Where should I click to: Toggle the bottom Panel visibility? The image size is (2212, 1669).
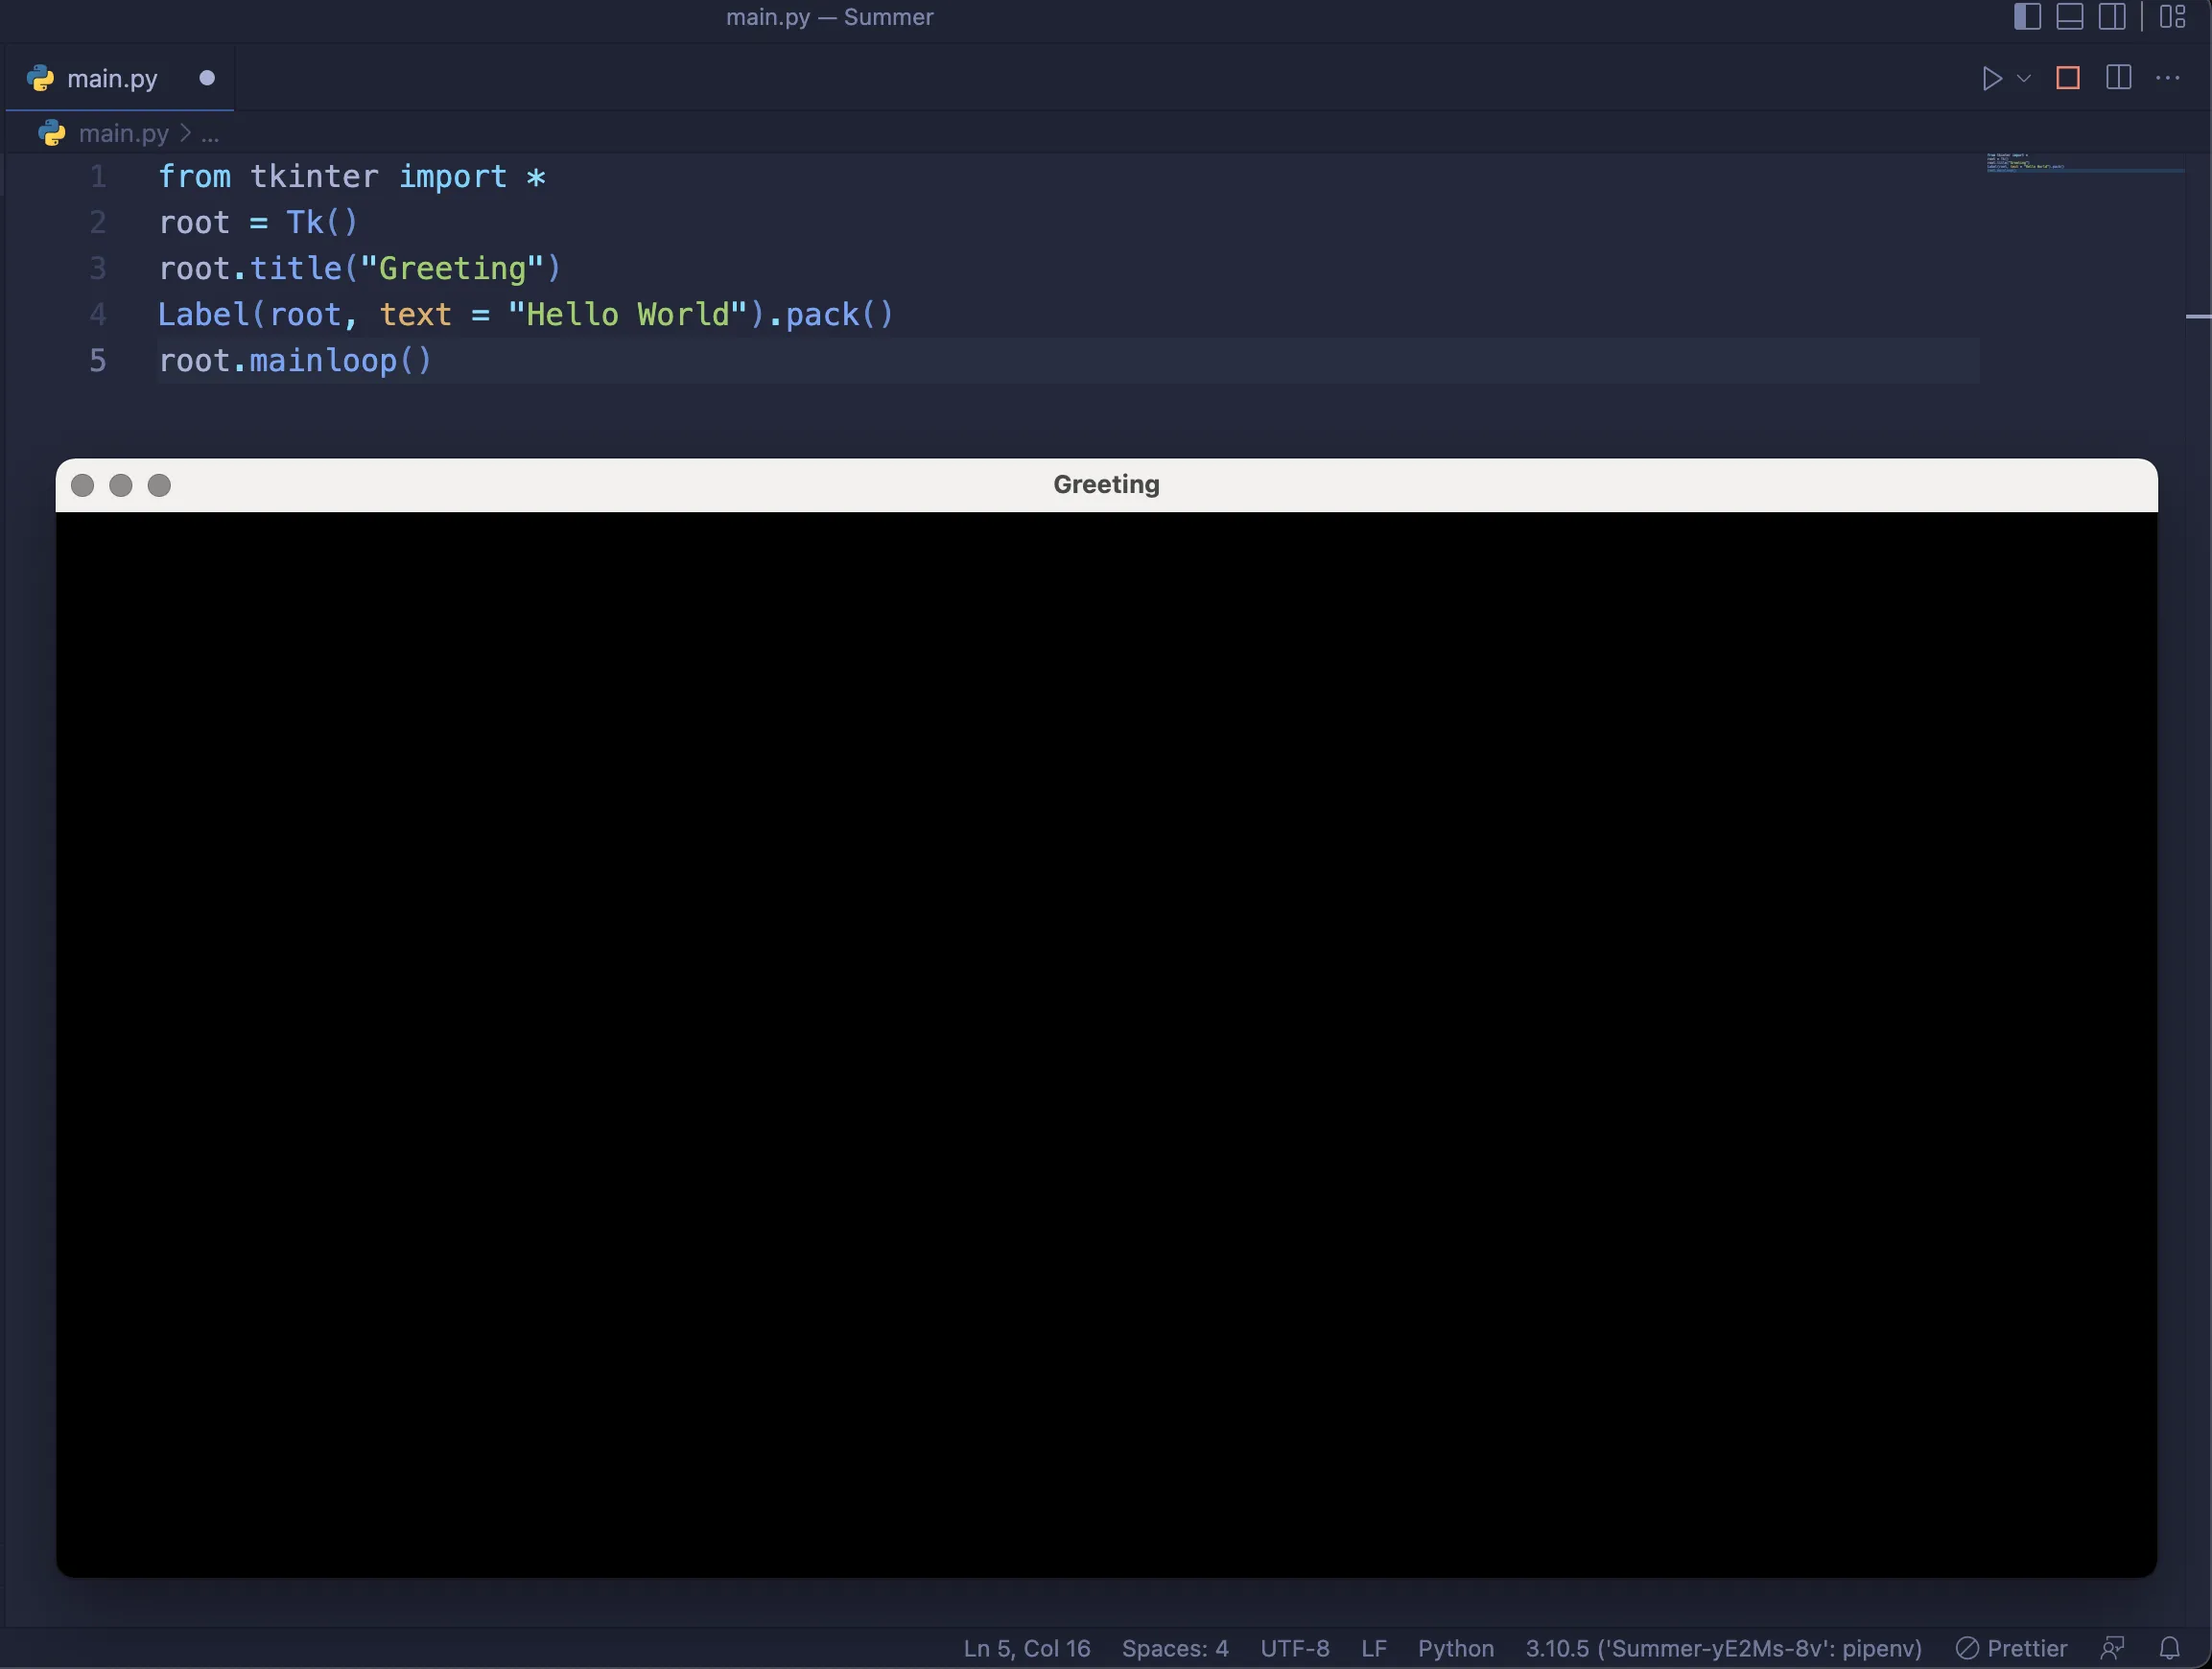click(2069, 17)
